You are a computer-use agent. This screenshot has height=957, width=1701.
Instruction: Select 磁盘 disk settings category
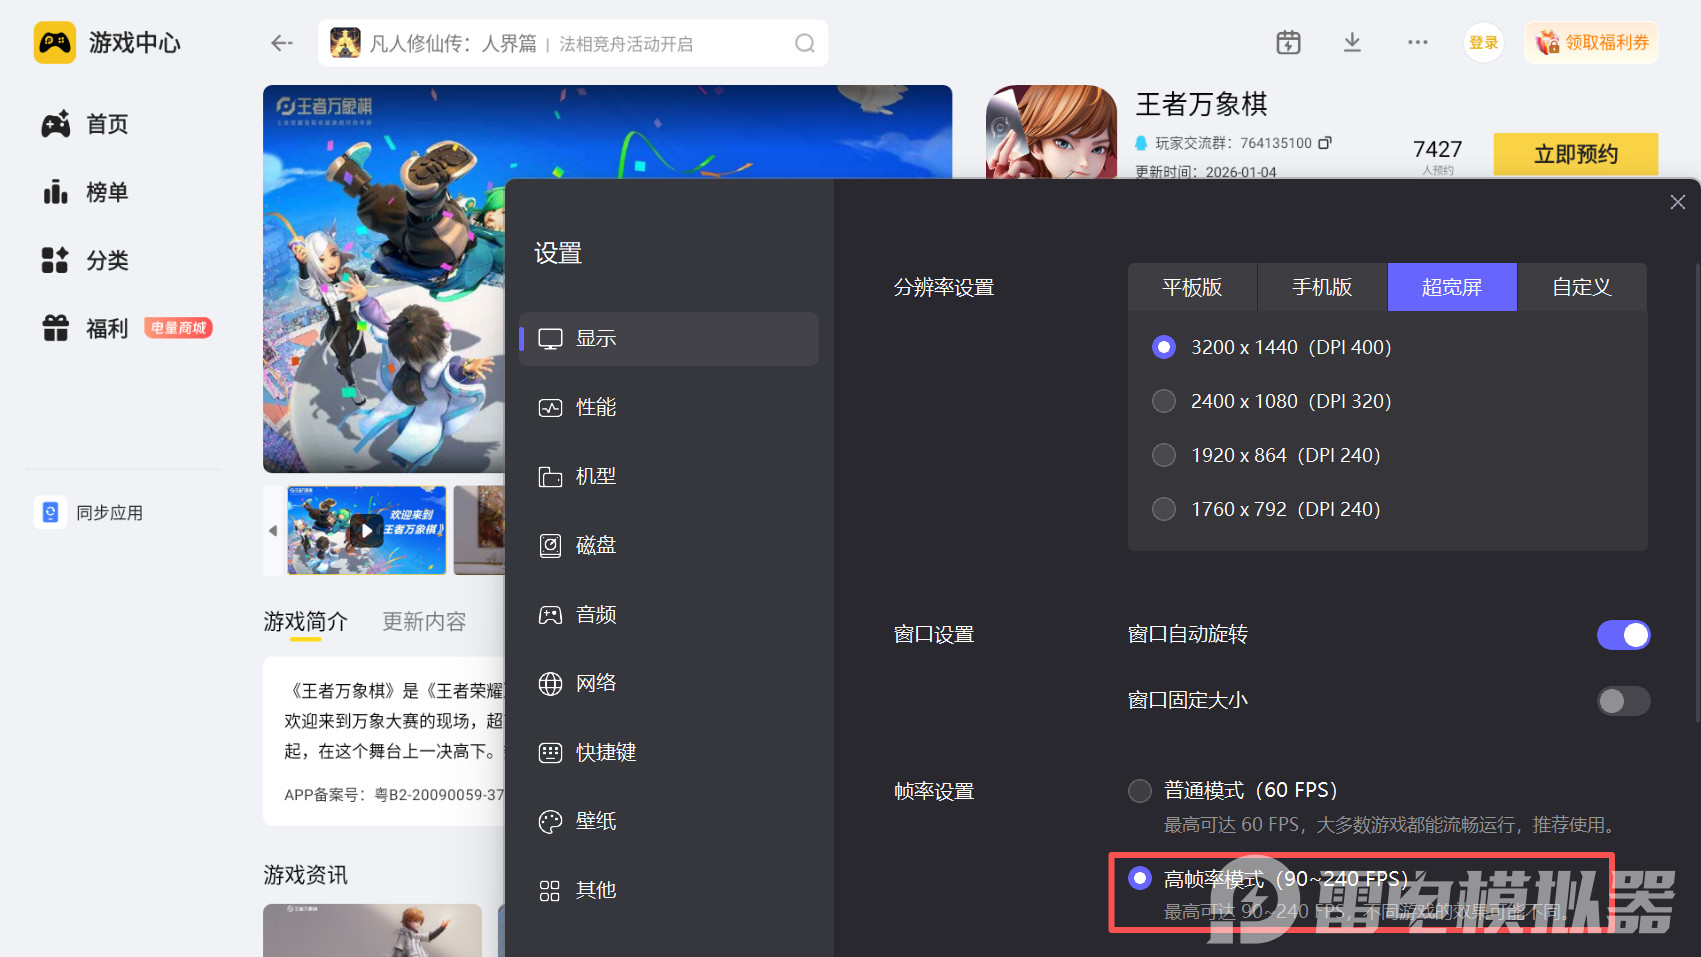point(669,546)
